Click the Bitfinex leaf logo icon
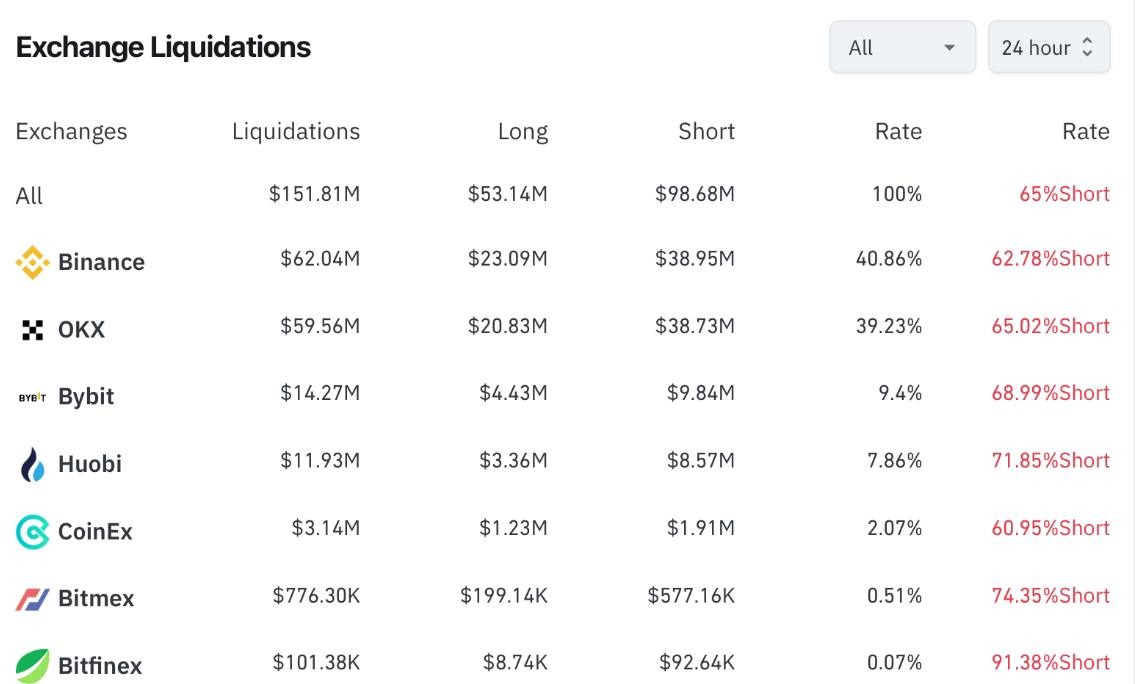 [32, 666]
